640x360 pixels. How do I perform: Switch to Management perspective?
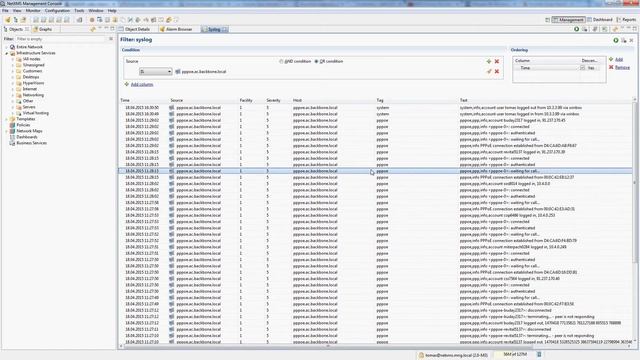tap(568, 20)
